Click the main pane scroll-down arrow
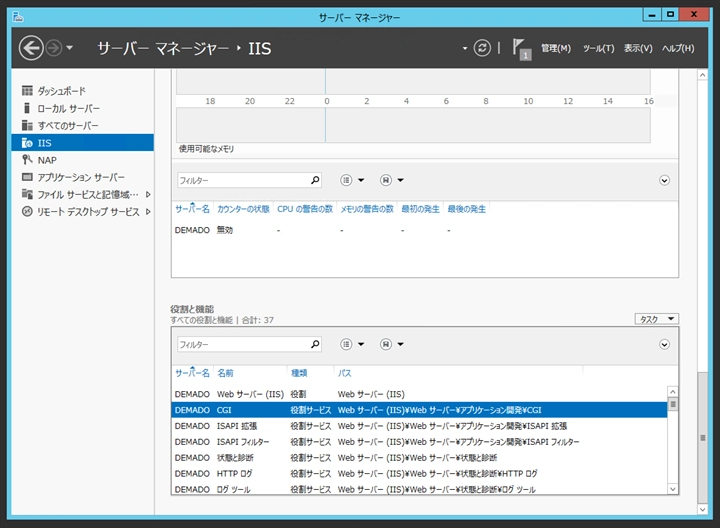720x528 pixels. click(702, 509)
